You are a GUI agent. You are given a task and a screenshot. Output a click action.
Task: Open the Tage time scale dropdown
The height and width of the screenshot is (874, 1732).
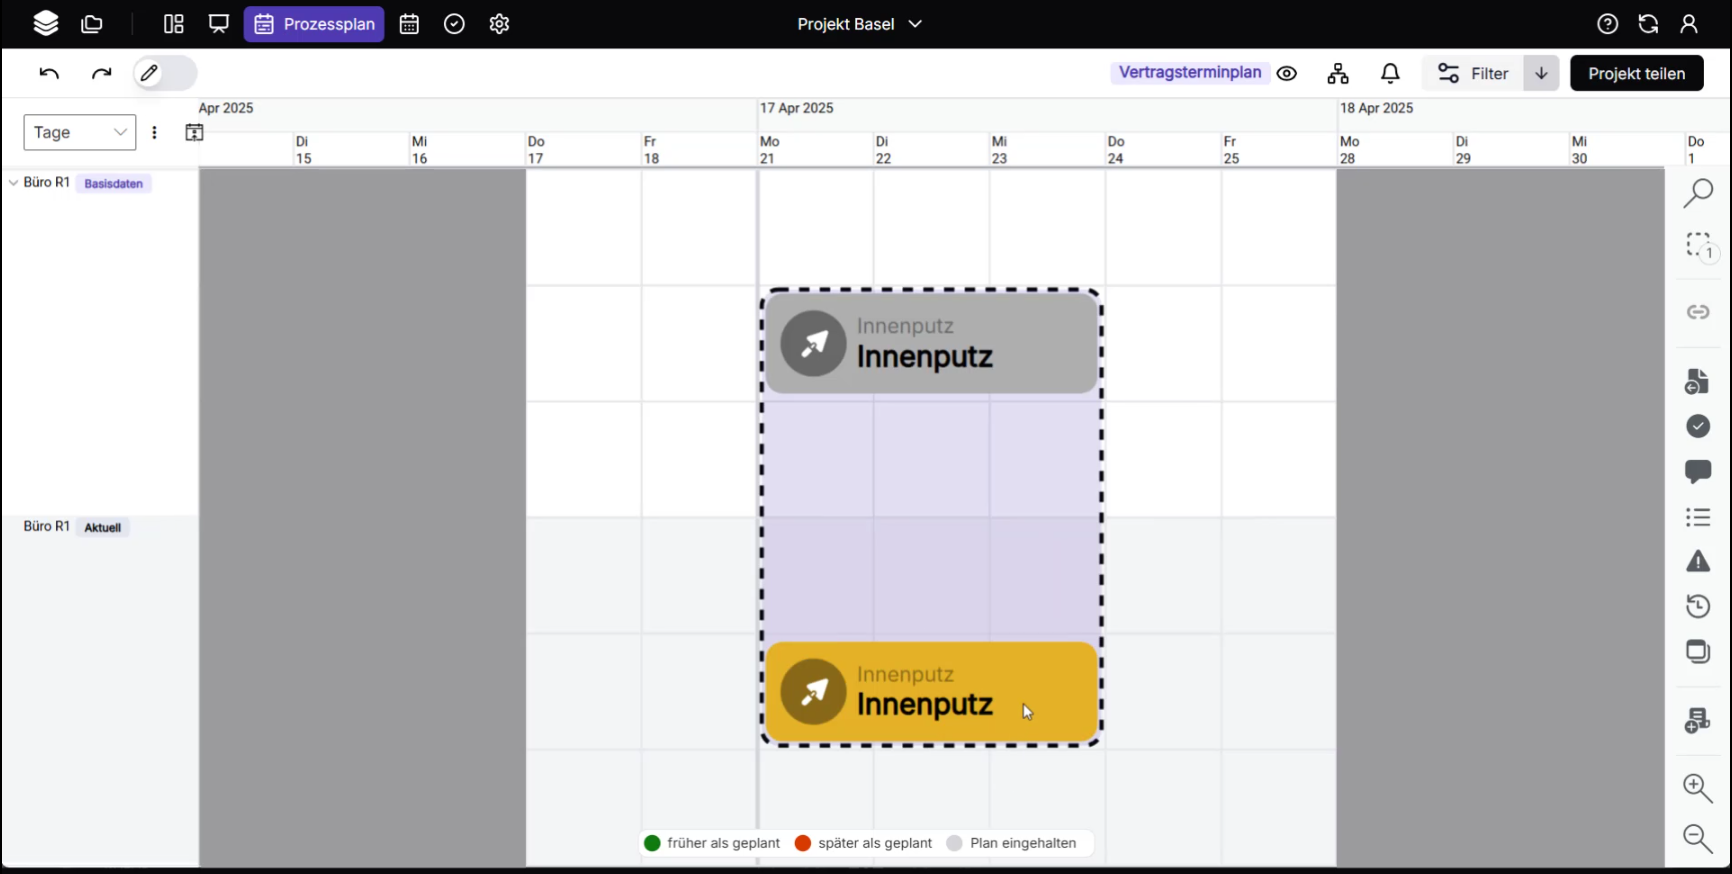pyautogui.click(x=80, y=132)
